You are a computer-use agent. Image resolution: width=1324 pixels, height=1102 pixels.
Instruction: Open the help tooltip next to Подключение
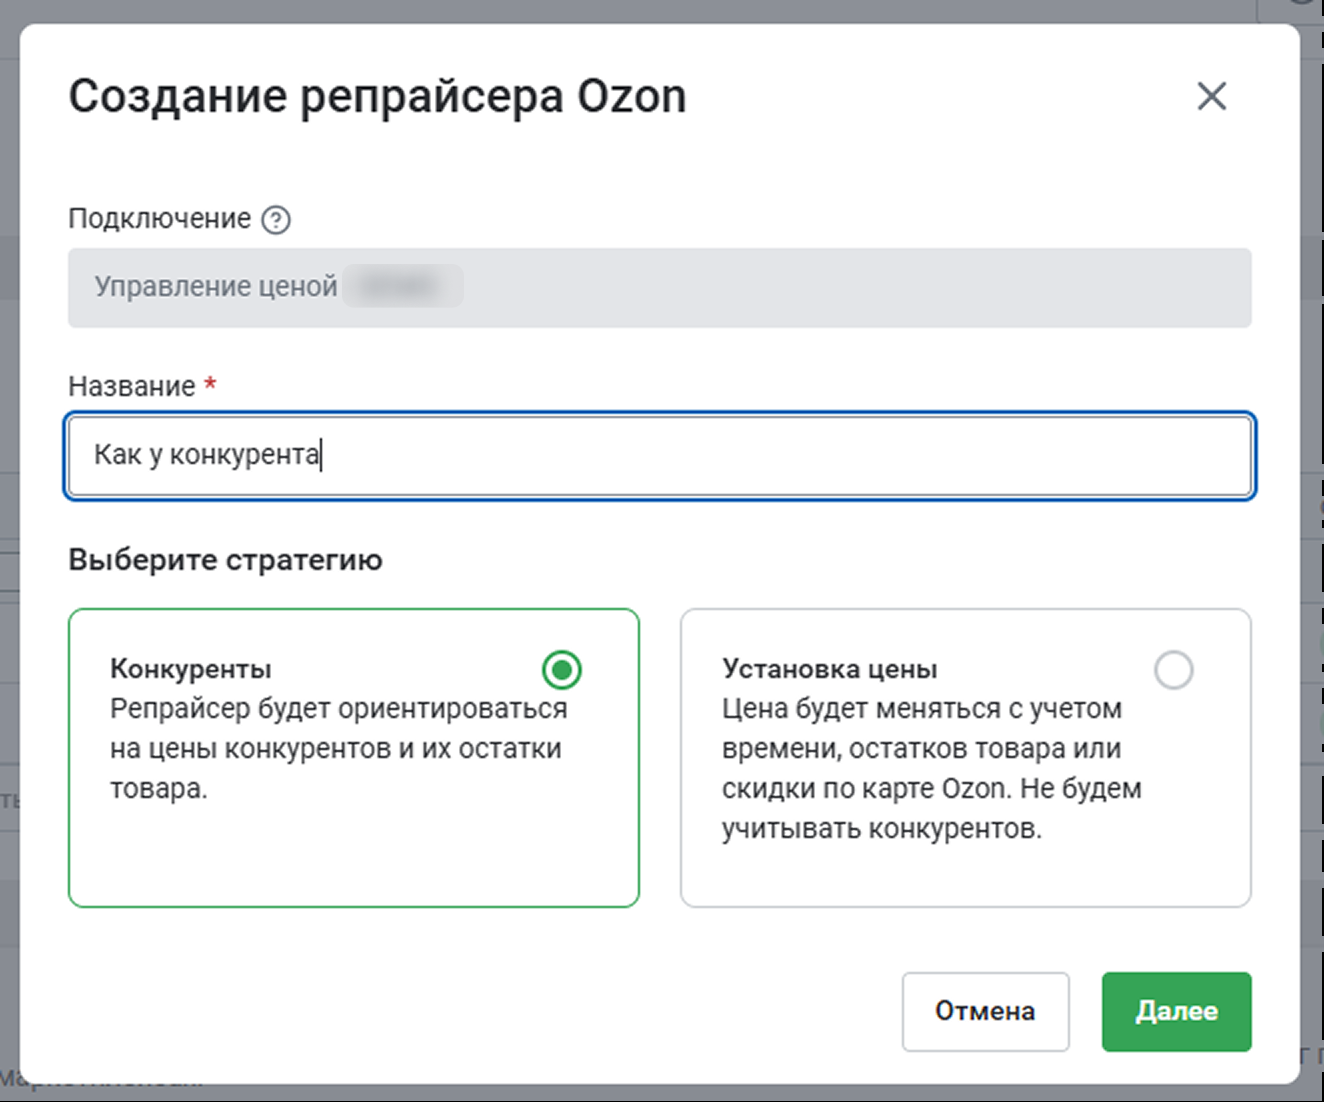point(276,219)
